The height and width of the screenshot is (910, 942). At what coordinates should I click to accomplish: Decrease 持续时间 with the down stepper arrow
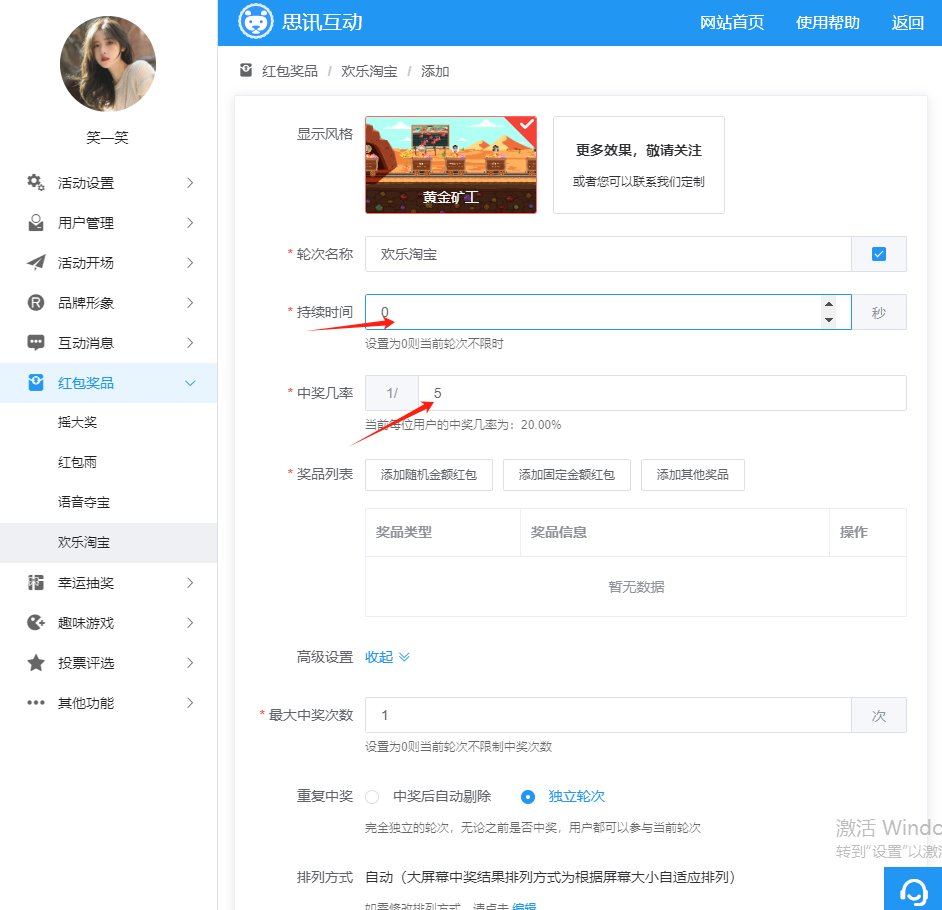point(829,320)
